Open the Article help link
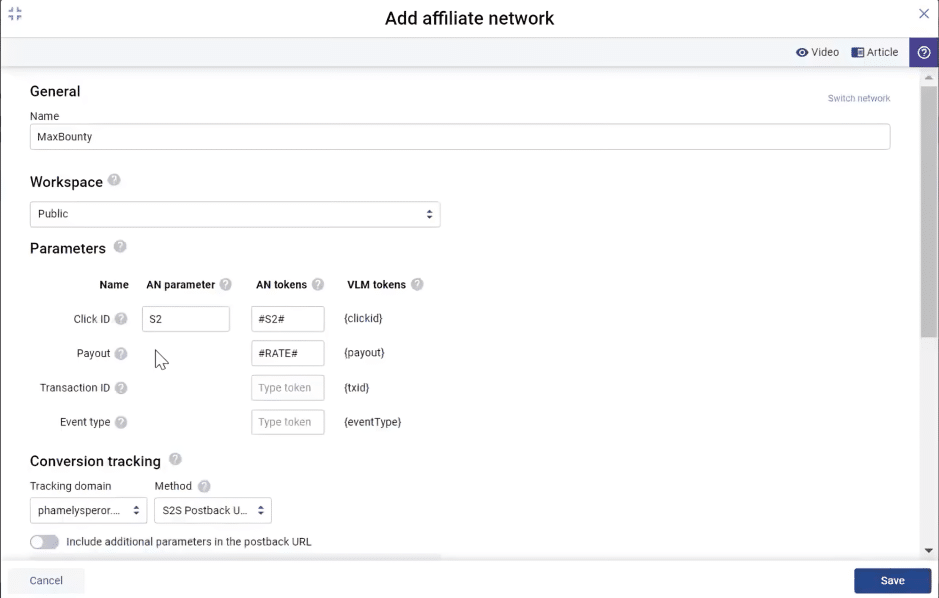Viewport: 939px width, 598px height. pyautogui.click(x=875, y=52)
